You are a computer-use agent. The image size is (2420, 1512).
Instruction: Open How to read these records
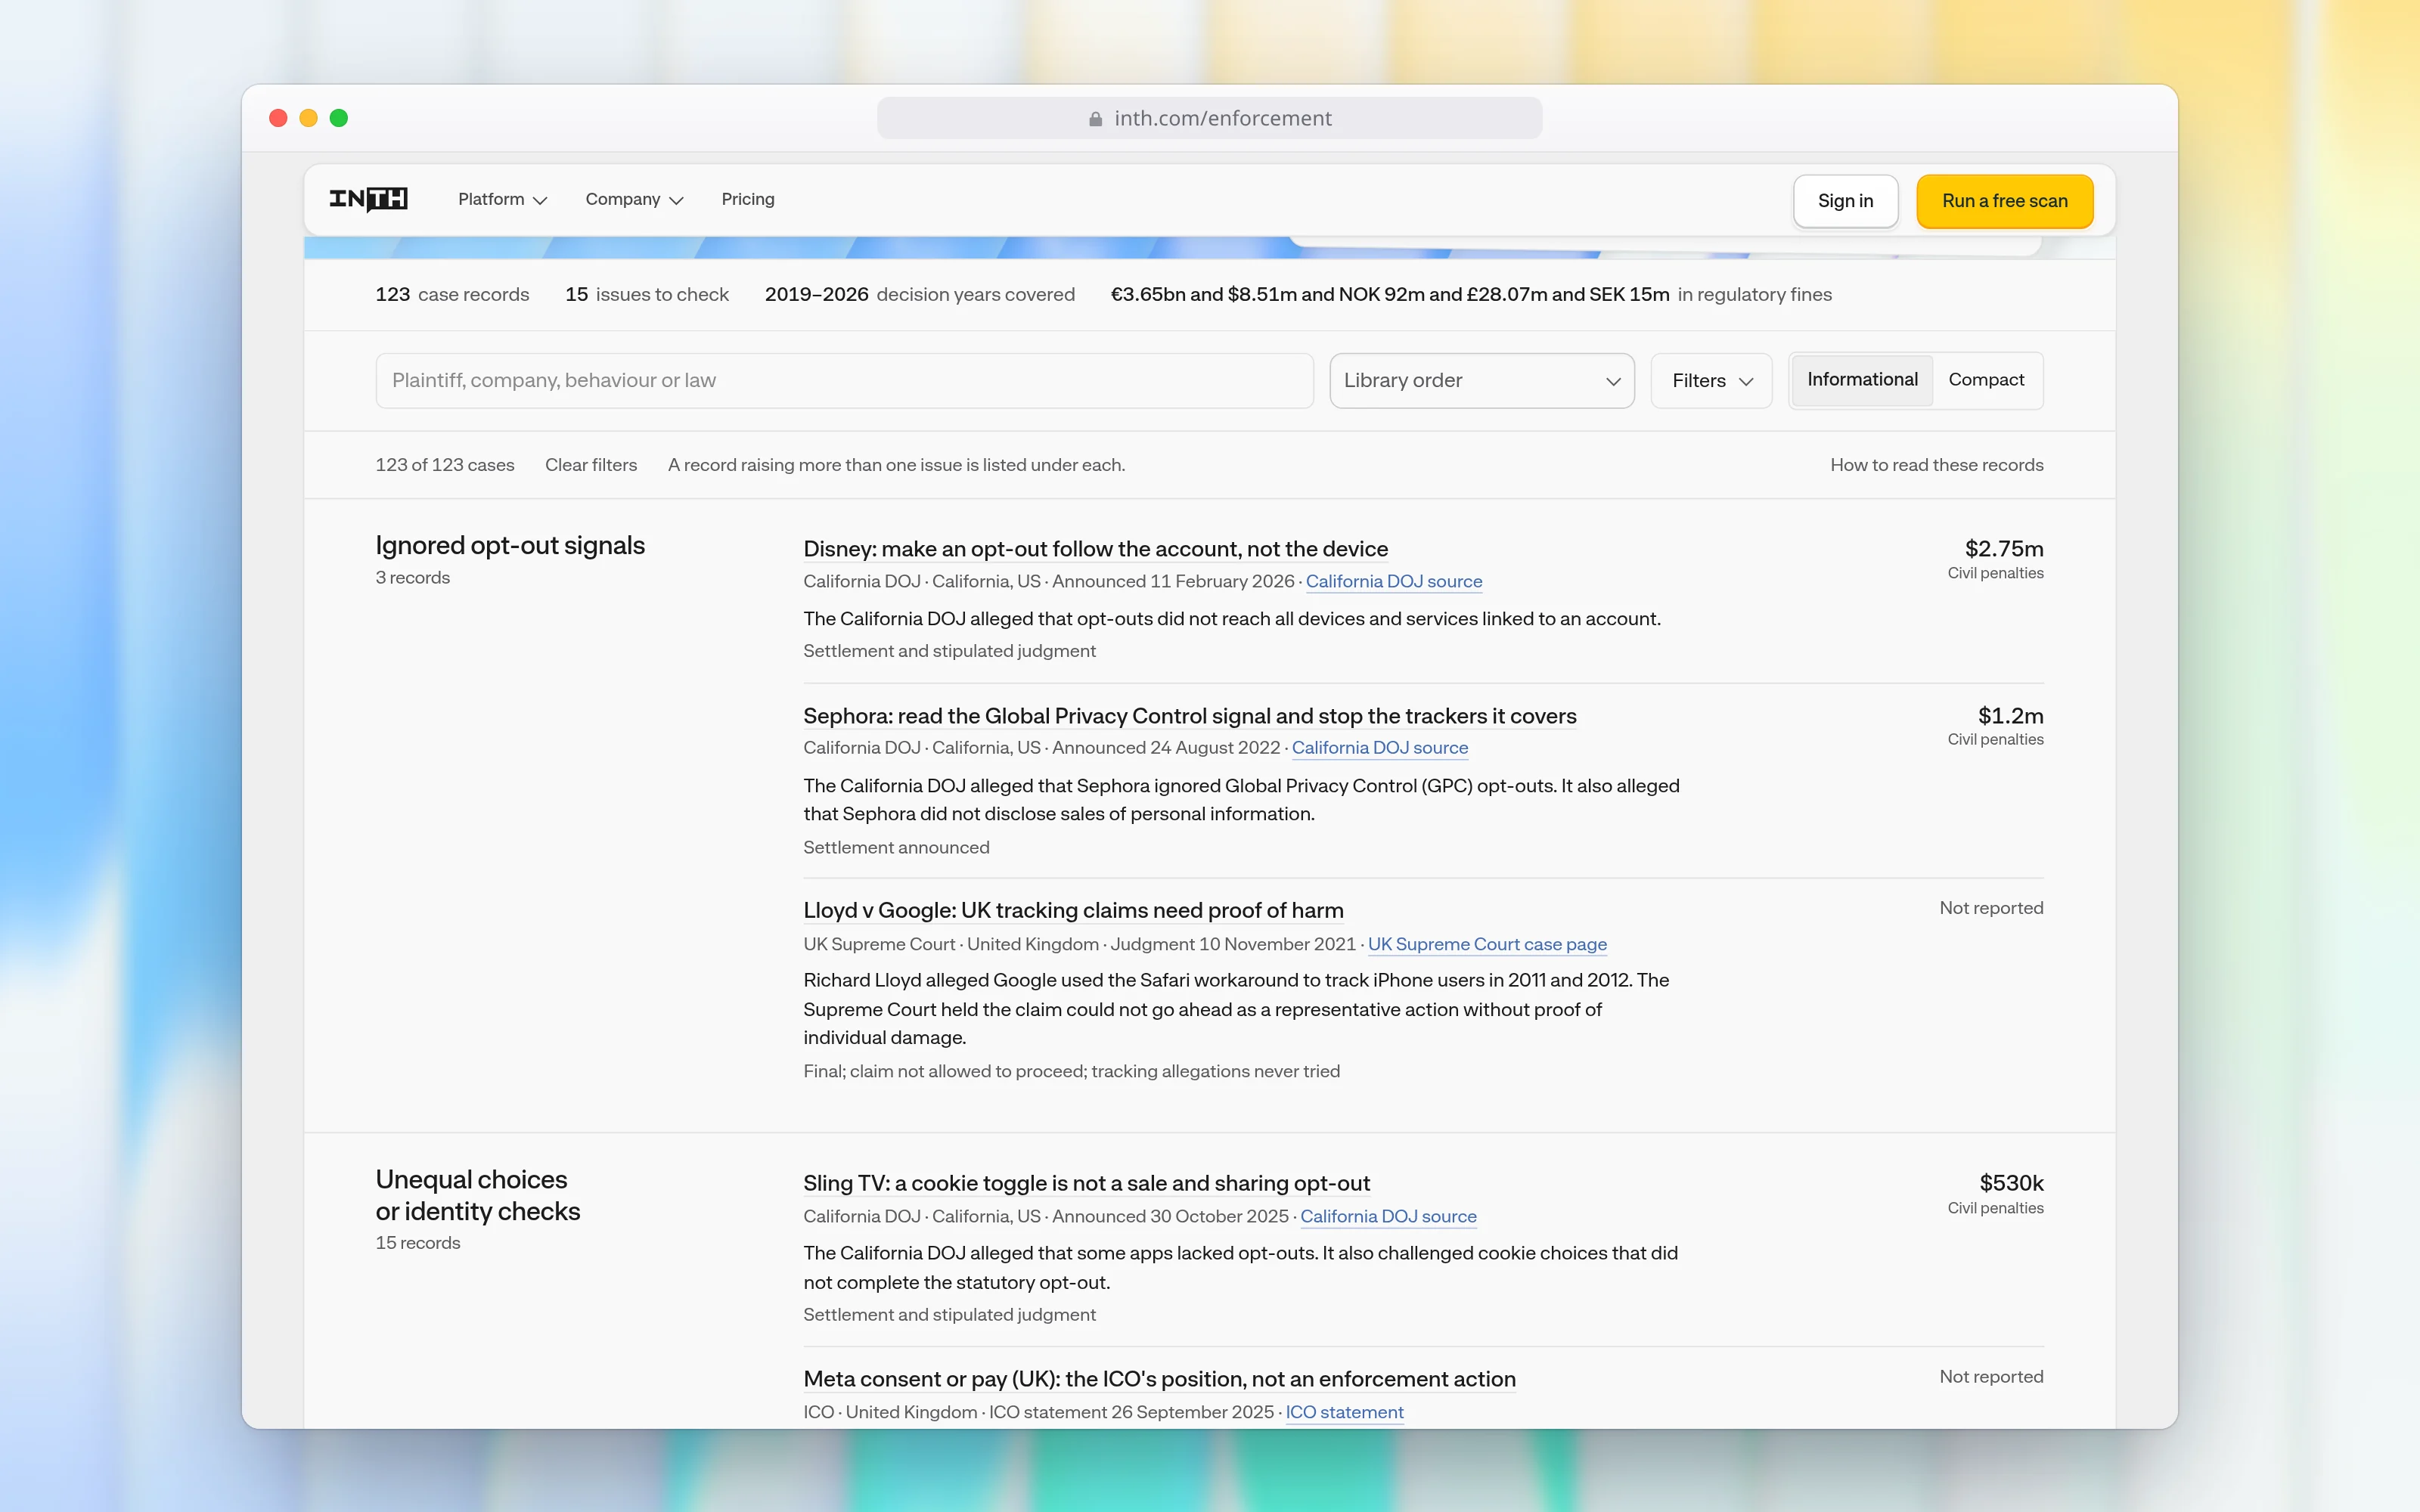point(1936,465)
